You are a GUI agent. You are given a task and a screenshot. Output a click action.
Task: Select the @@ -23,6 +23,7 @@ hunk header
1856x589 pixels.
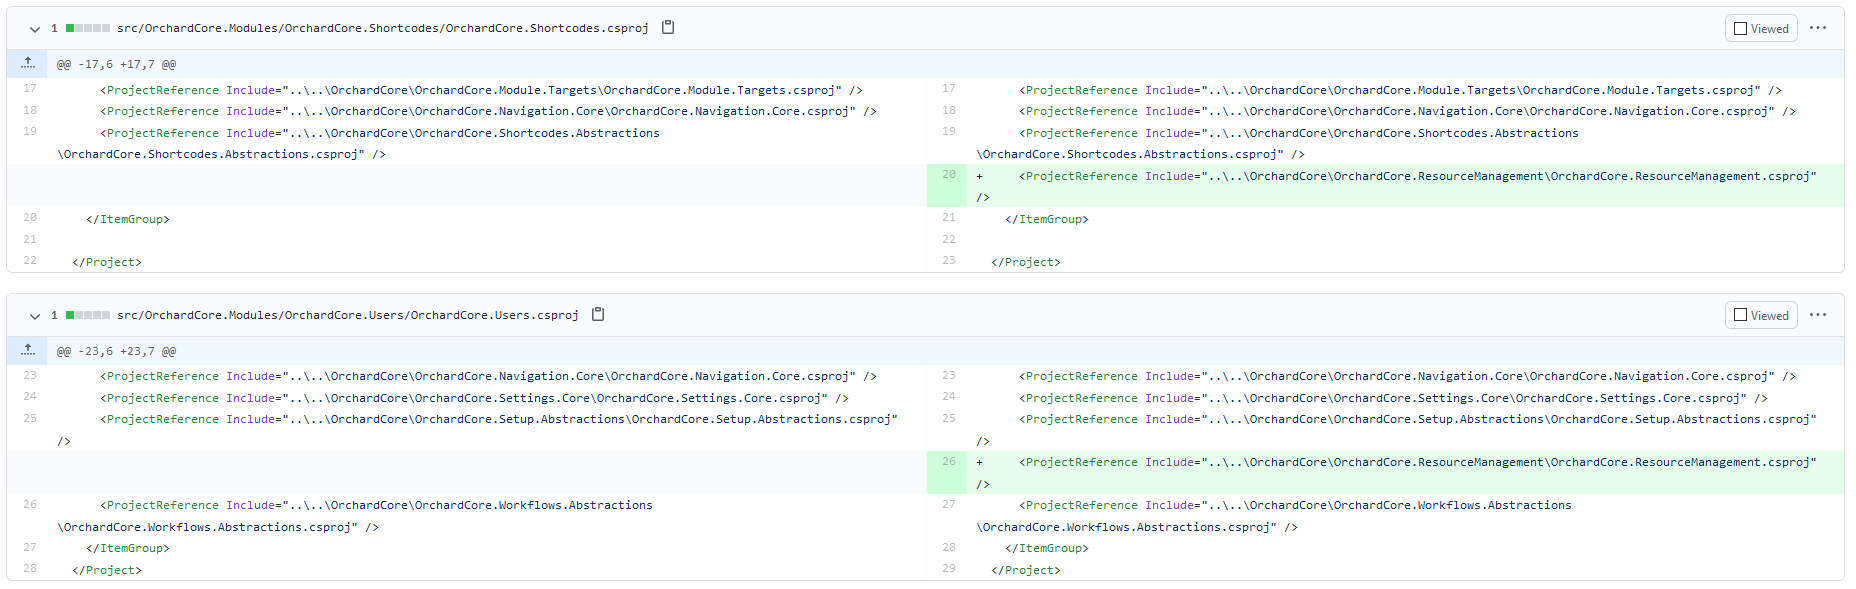[x=116, y=351]
